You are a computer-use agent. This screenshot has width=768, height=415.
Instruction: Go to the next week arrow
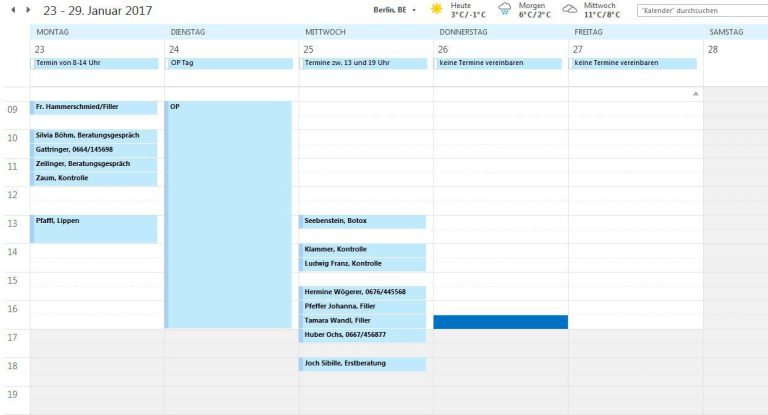(28, 10)
